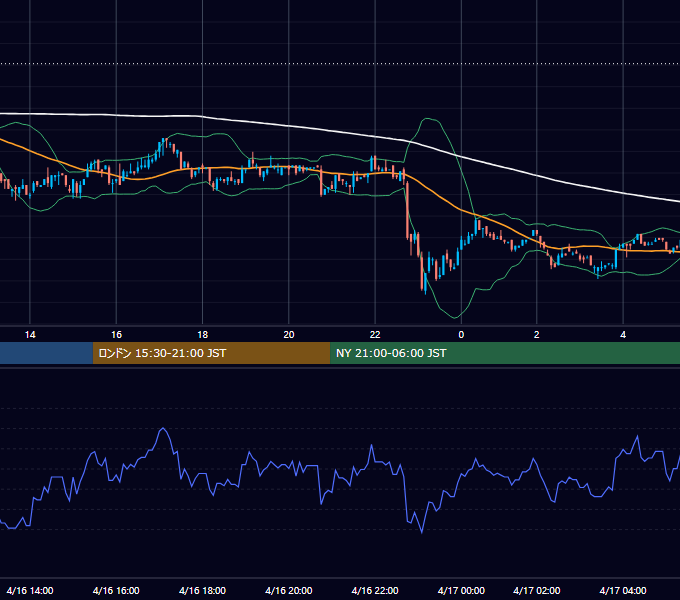The height and width of the screenshot is (600, 680).
Task: Click the 2 hour label on price chart axis
Action: point(536,335)
